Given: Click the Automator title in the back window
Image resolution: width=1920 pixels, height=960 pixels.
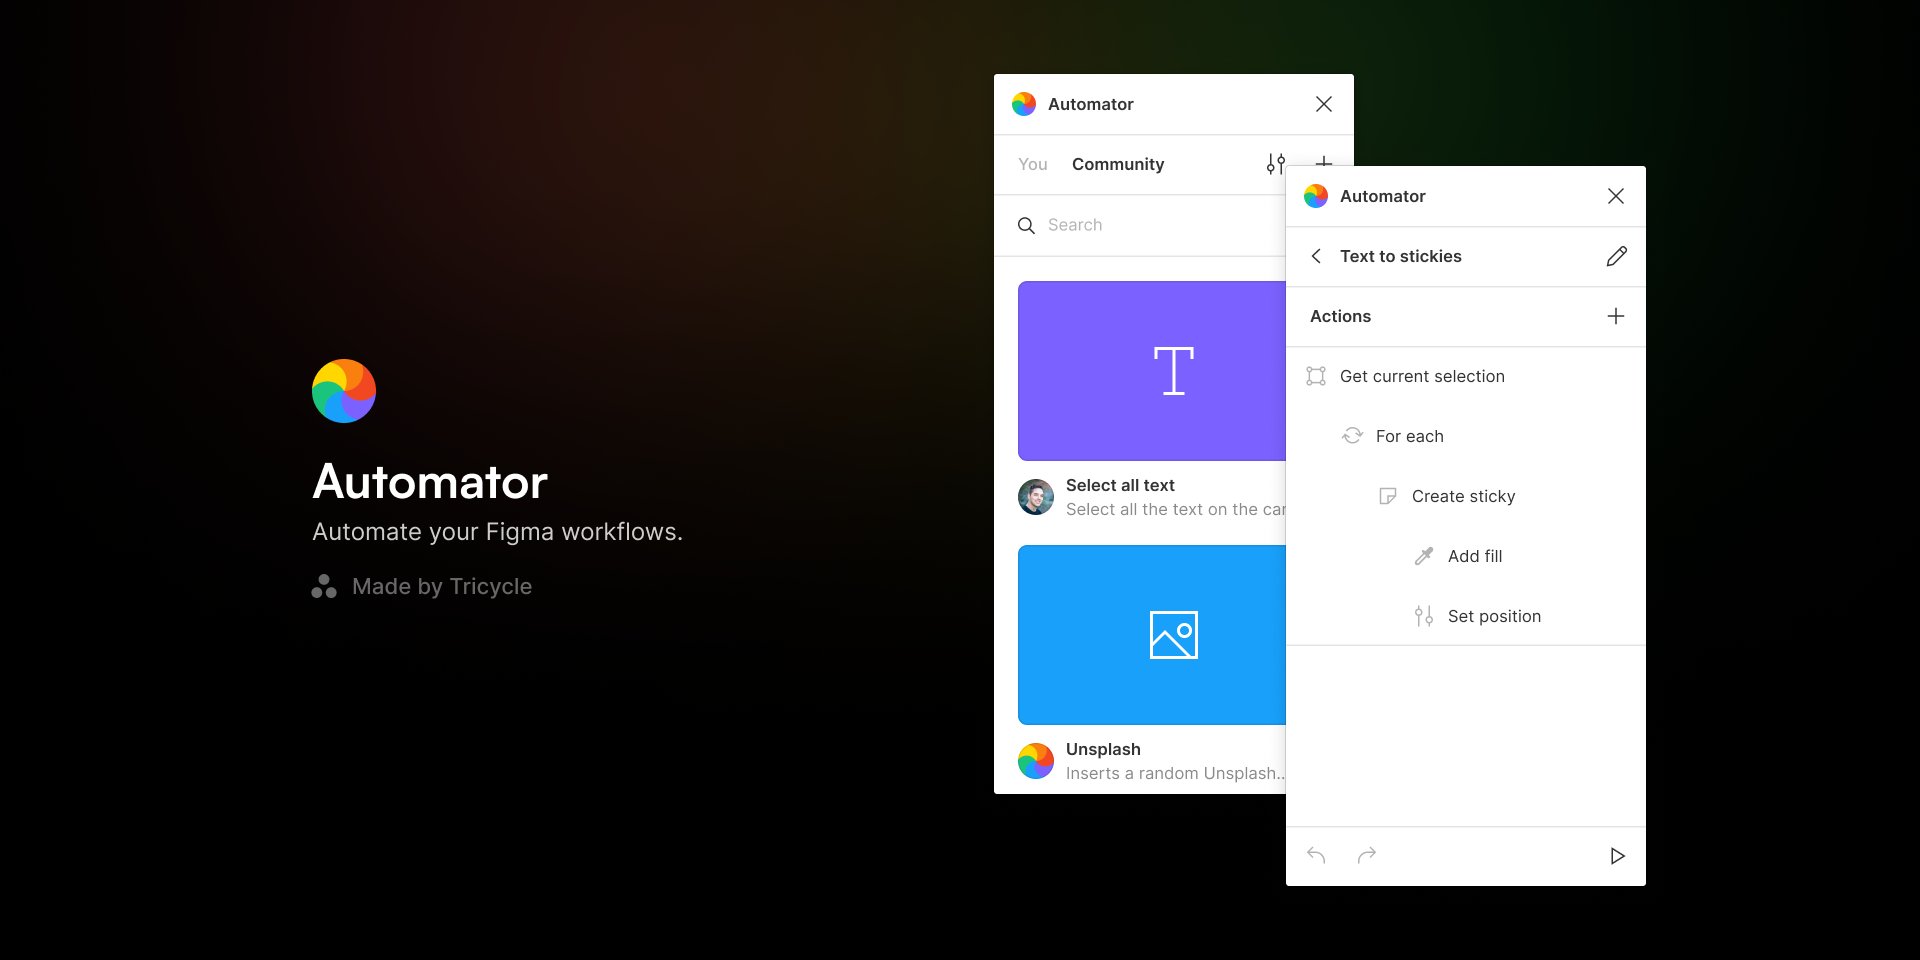Looking at the screenshot, I should pyautogui.click(x=1091, y=105).
